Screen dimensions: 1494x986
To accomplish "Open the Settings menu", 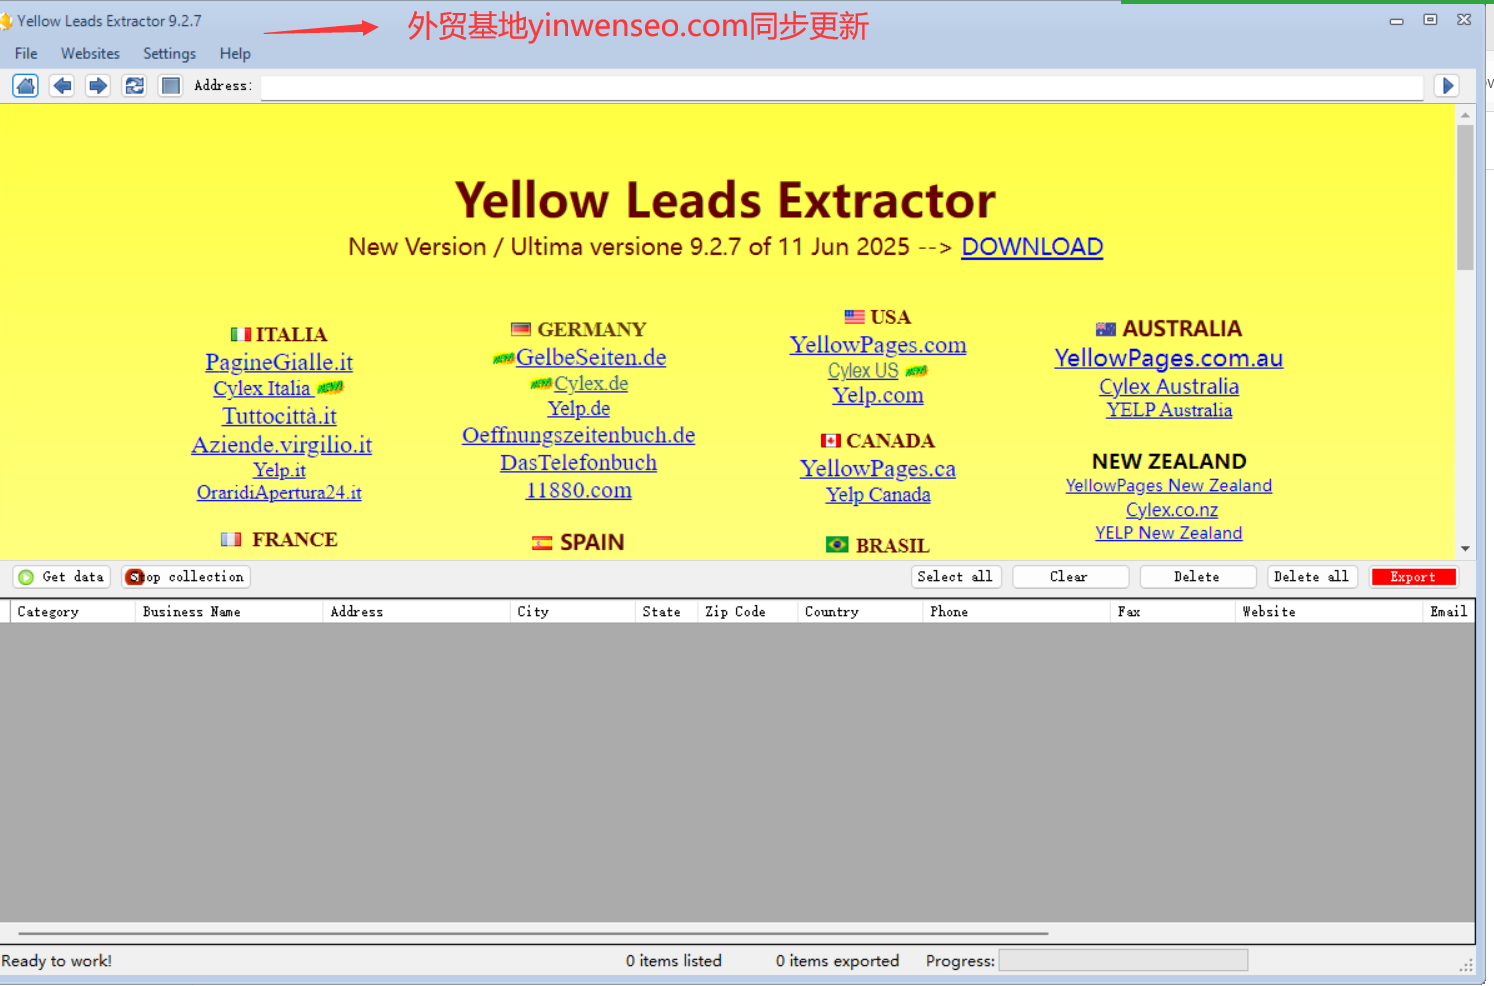I will (x=169, y=54).
